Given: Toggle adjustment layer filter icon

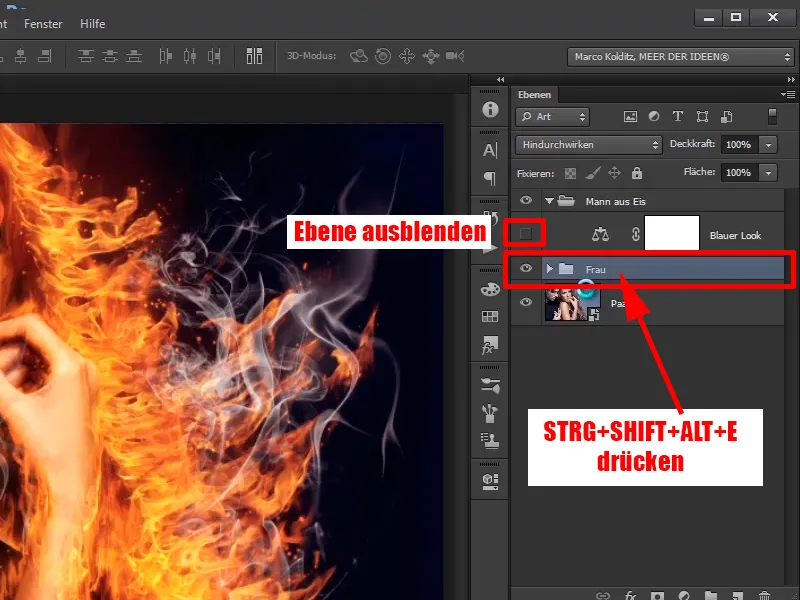Looking at the screenshot, I should 654,116.
